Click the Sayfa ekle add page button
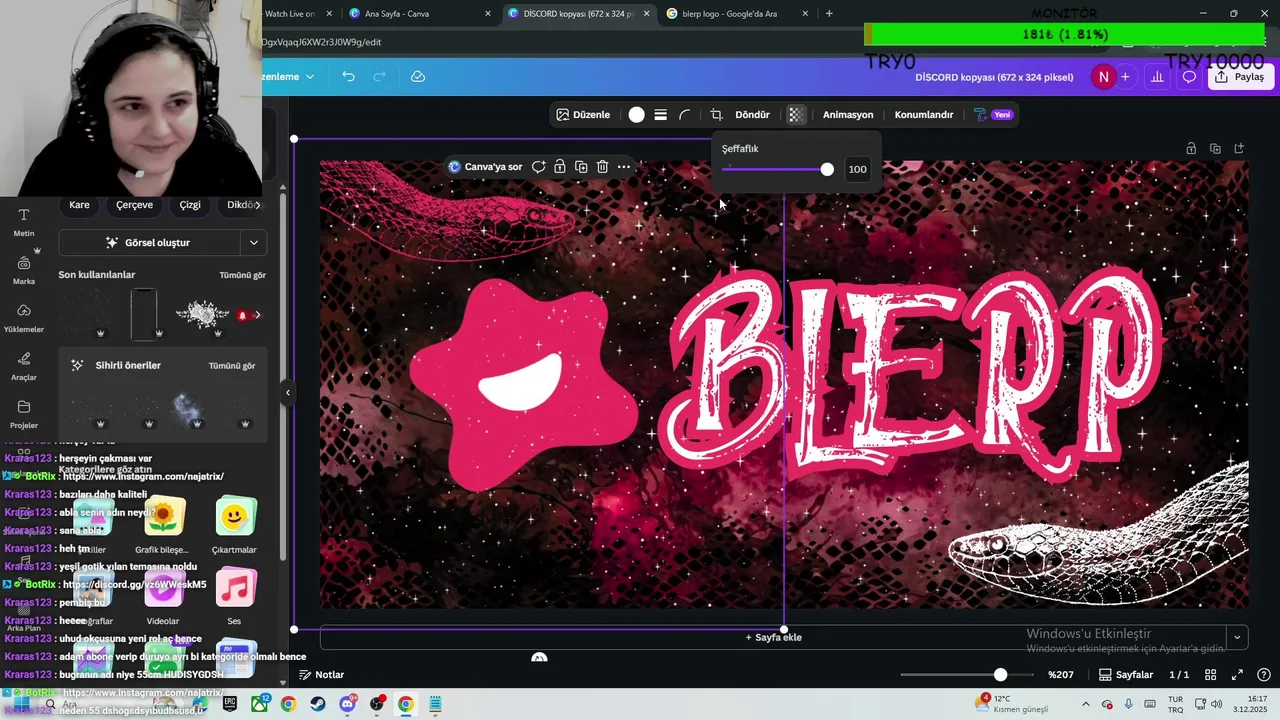The image size is (1280, 720). 773,637
